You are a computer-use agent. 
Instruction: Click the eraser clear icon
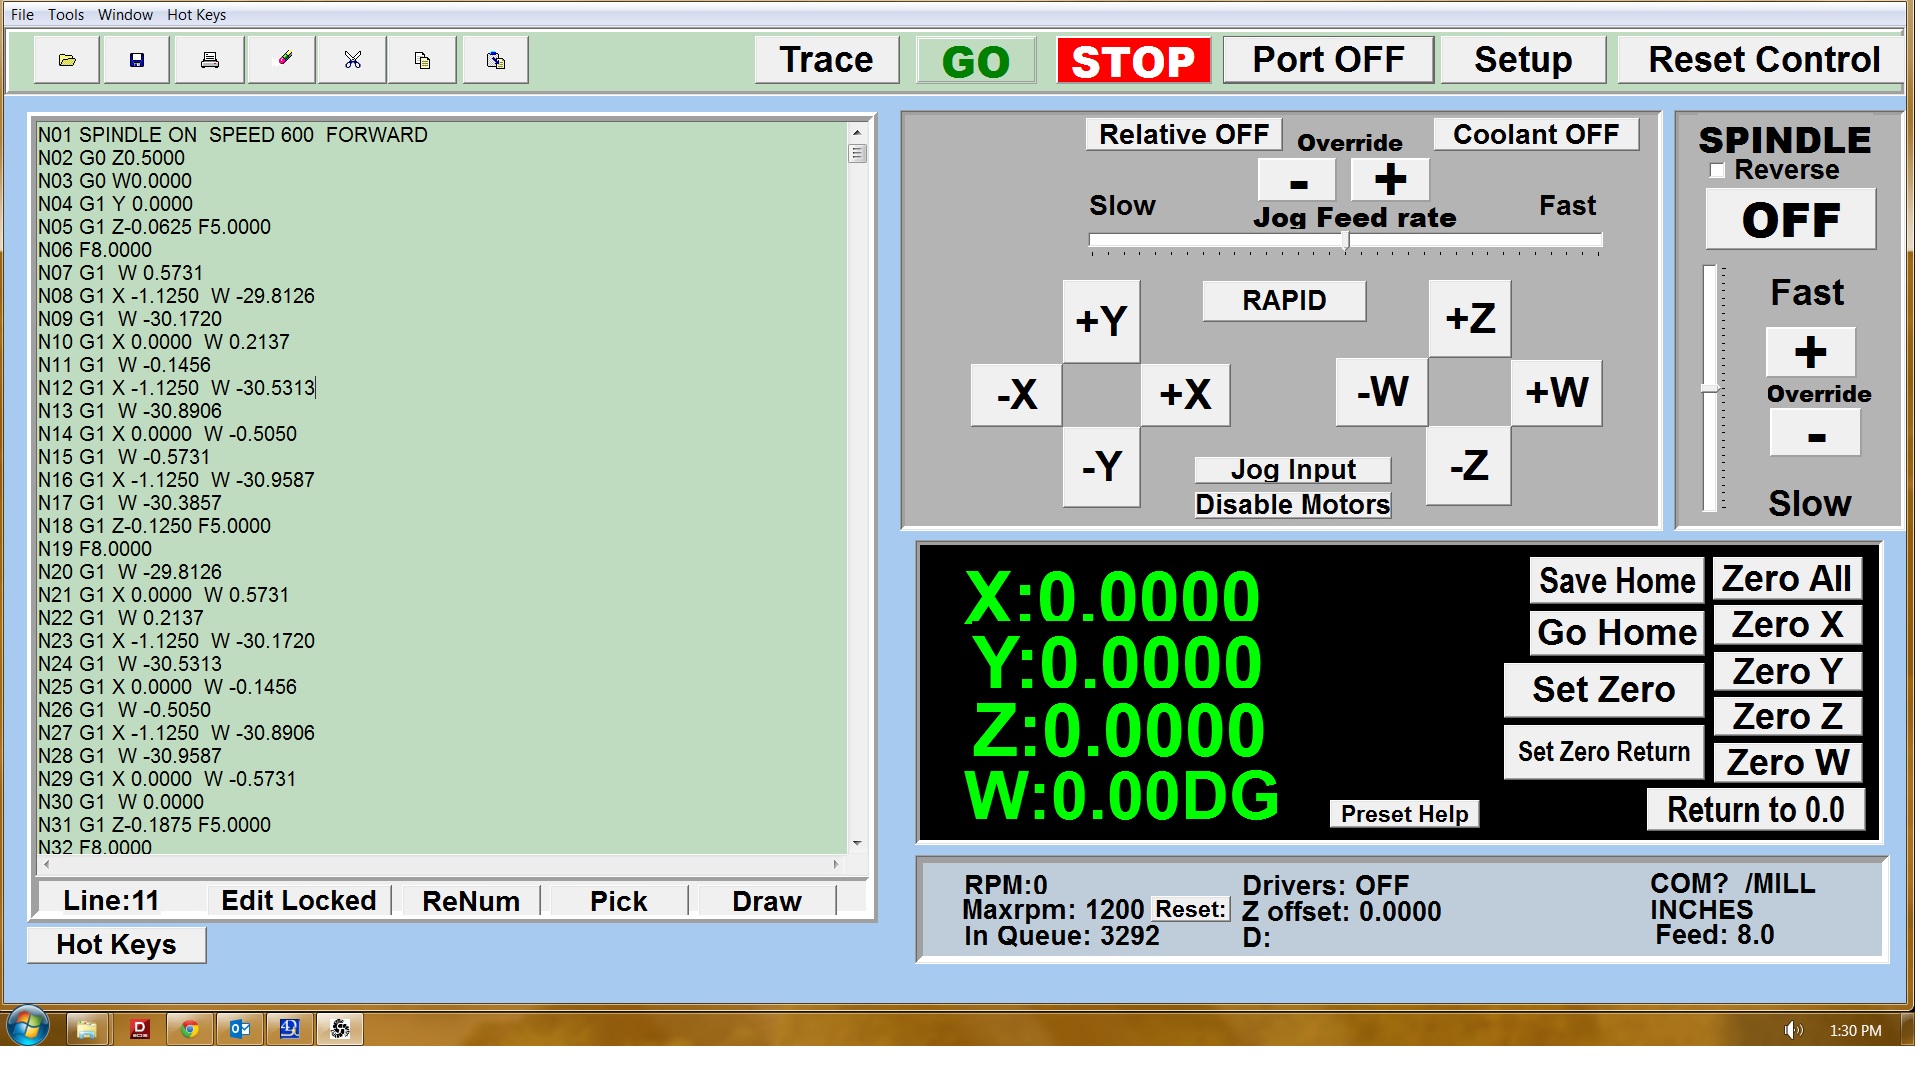pos(284,60)
